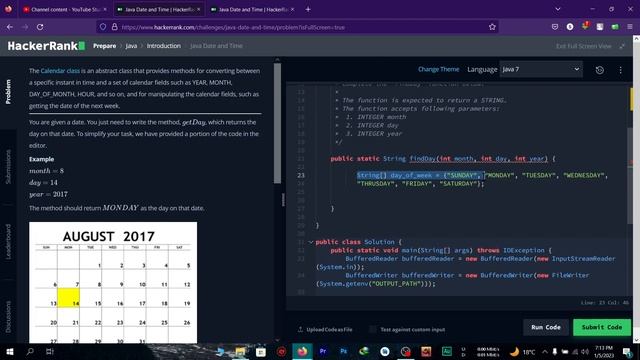Screen dimensions: 640x360
Task: Click the Run Code button
Action: (x=546, y=327)
